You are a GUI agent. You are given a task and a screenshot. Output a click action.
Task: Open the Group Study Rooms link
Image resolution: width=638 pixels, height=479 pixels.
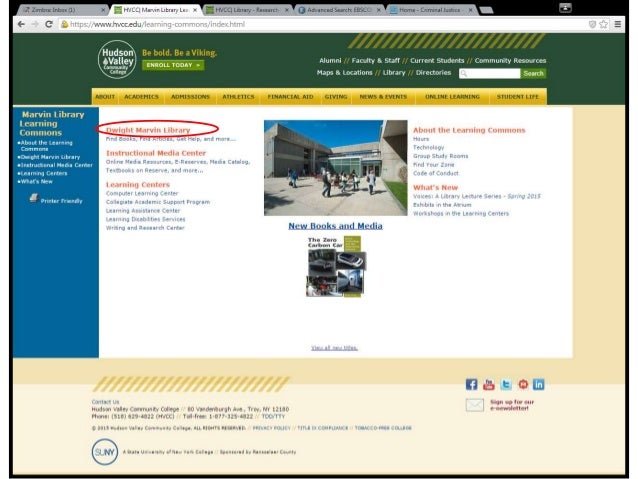coord(440,156)
